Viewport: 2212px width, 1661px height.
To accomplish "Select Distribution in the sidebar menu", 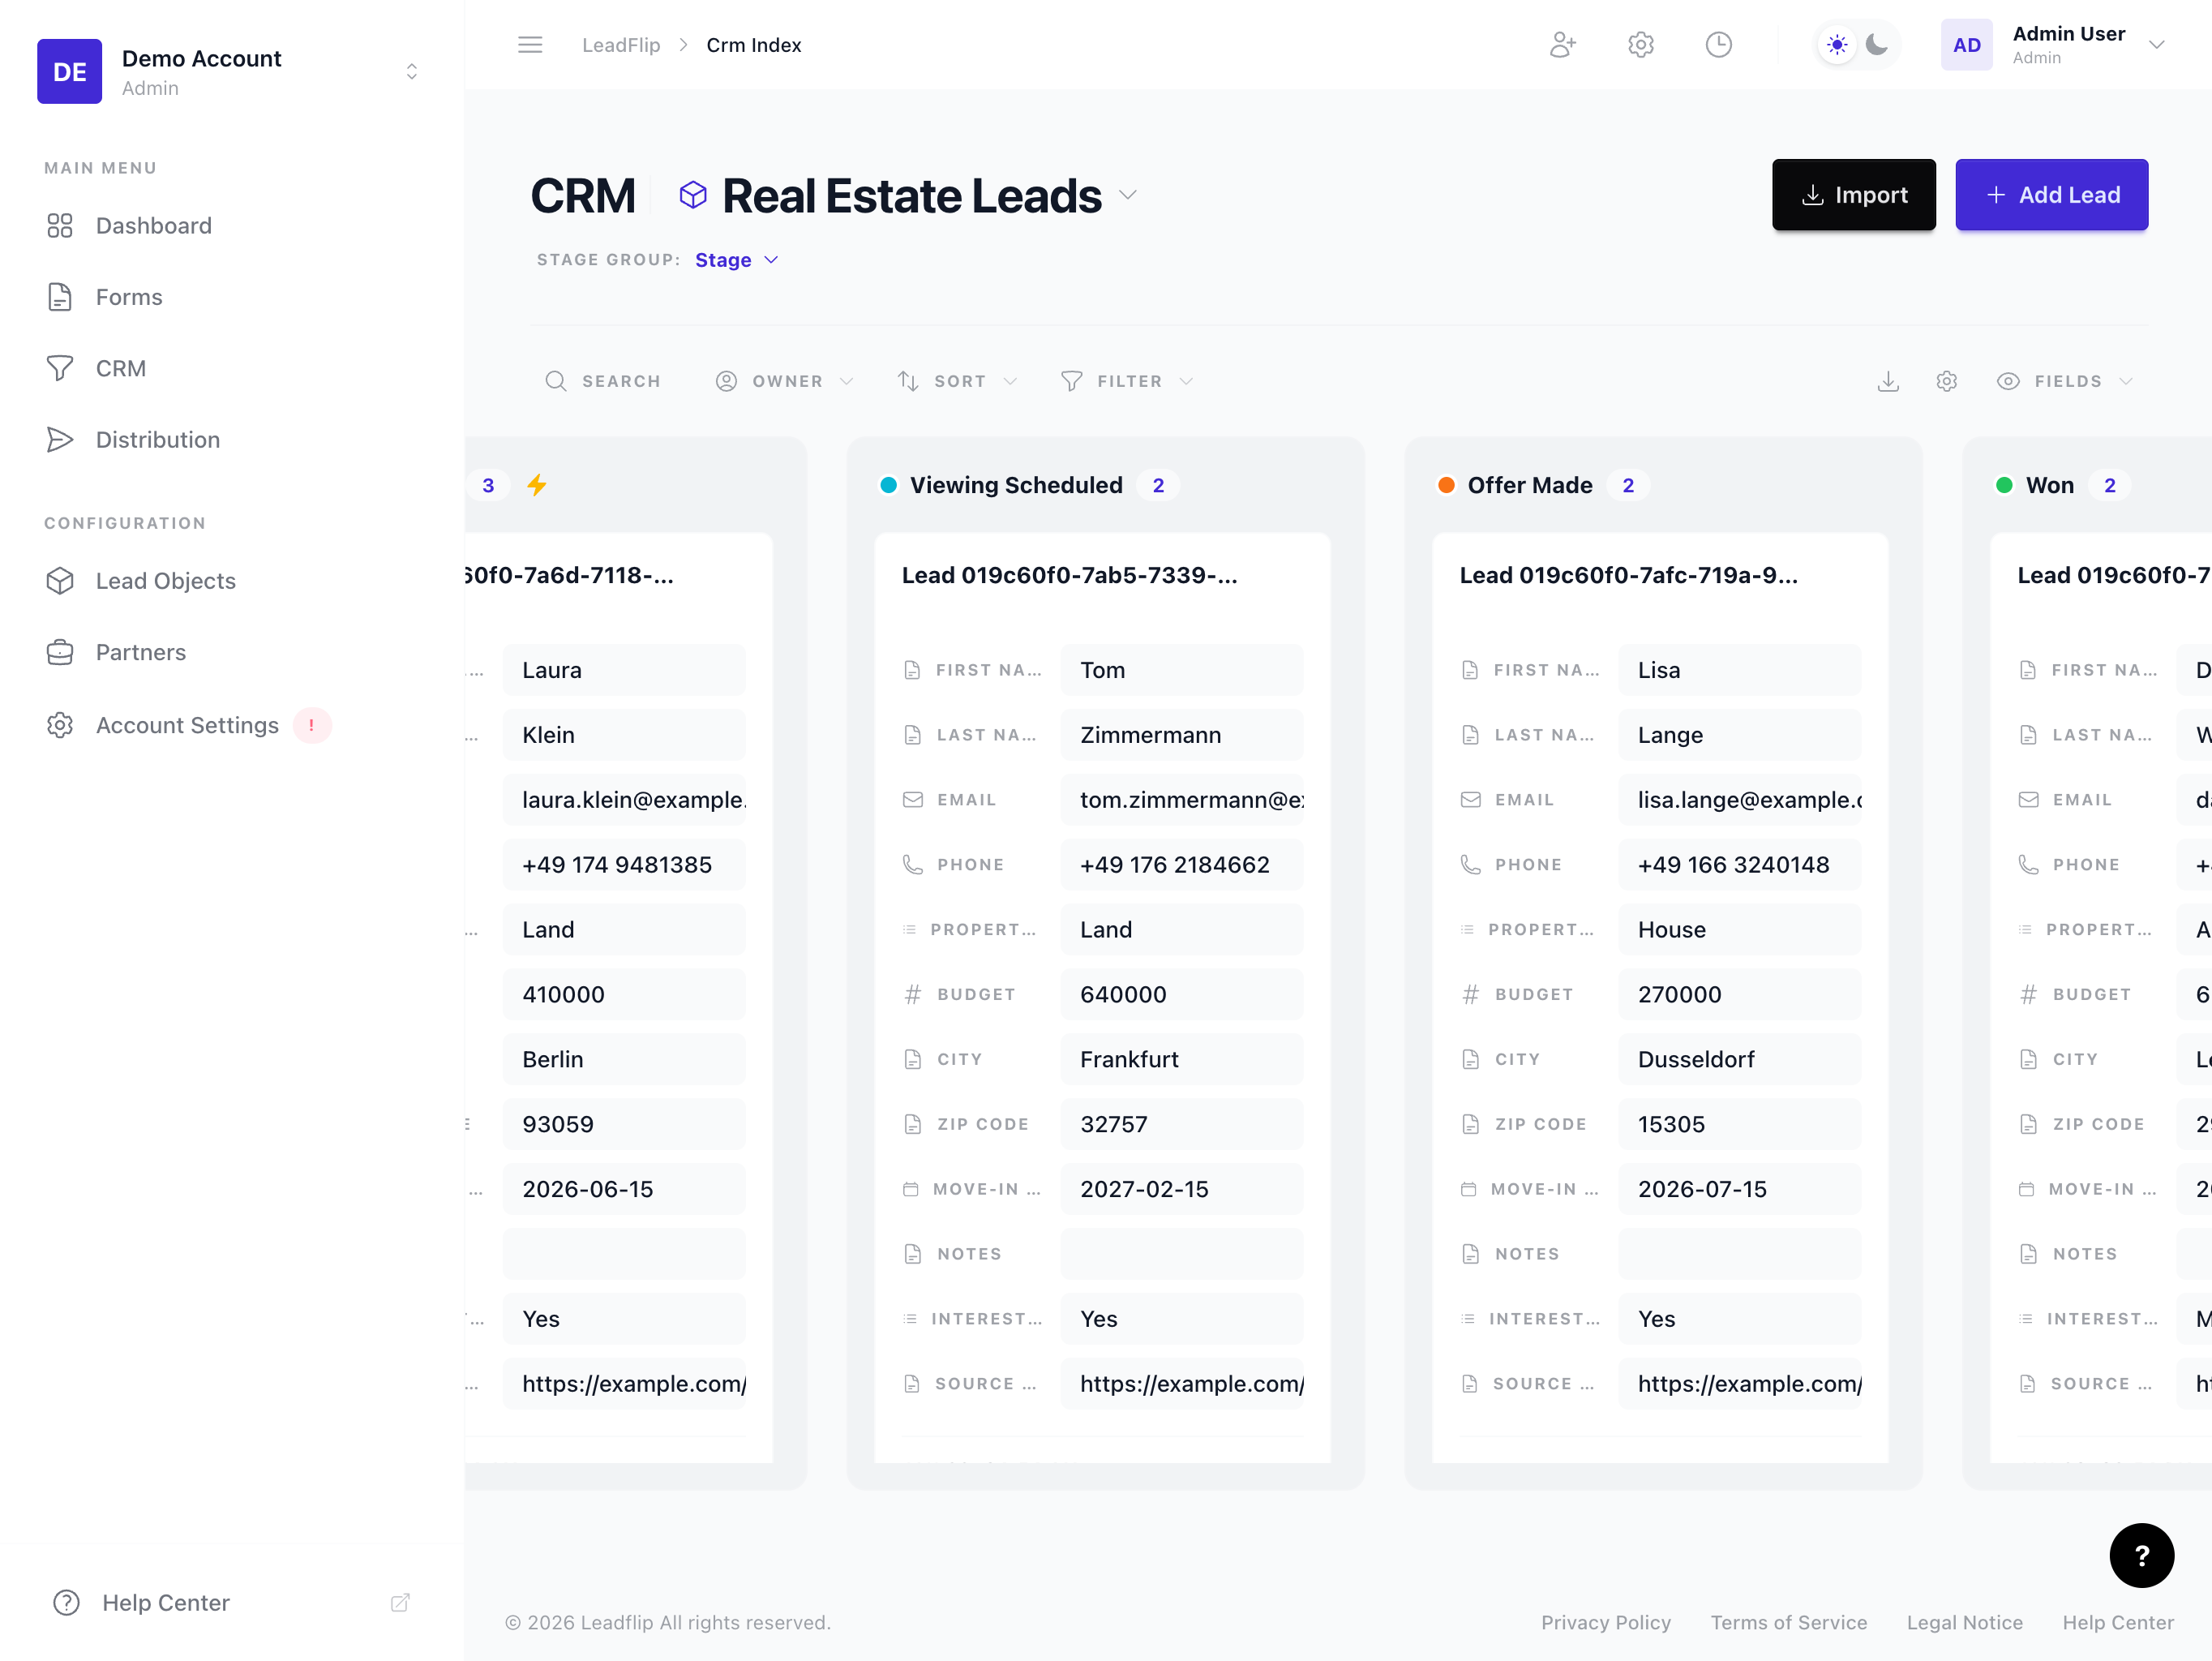I will tap(158, 439).
